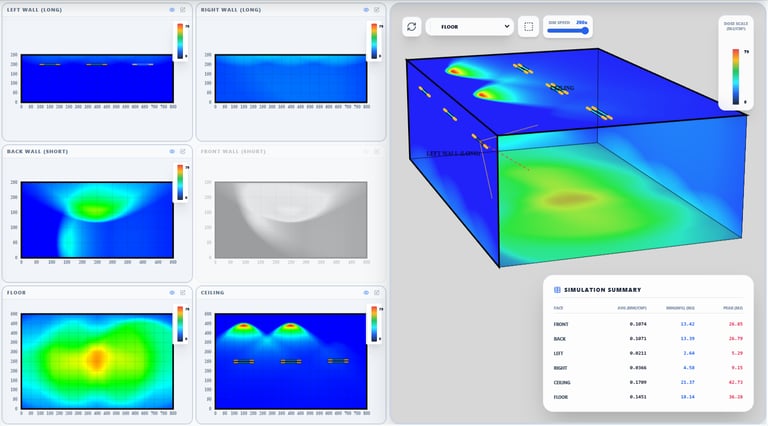This screenshot has height=426, width=768.
Task: Open the FLOOR face selector dropdown
Action: pos(470,27)
